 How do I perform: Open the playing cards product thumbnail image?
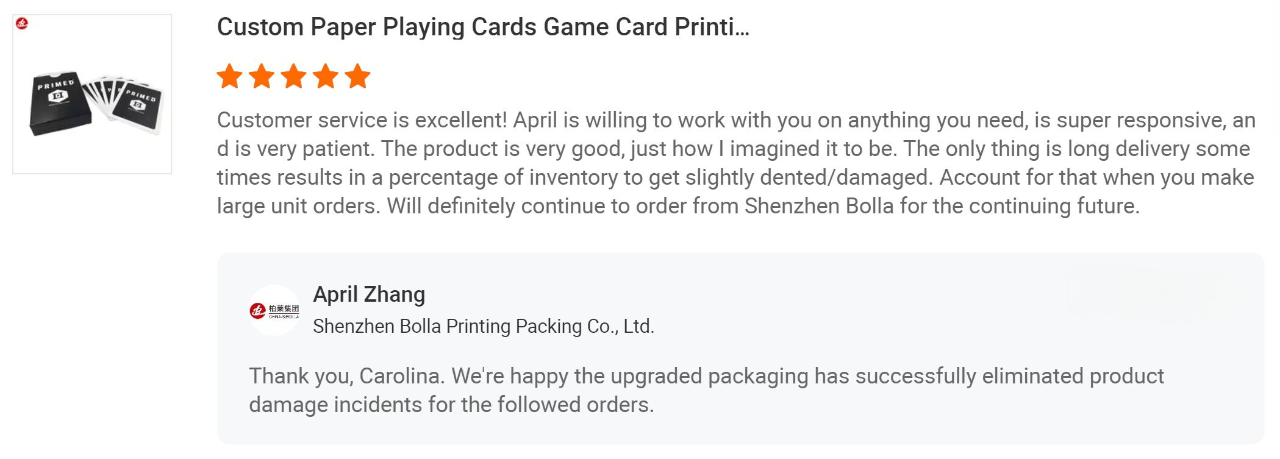[x=92, y=94]
